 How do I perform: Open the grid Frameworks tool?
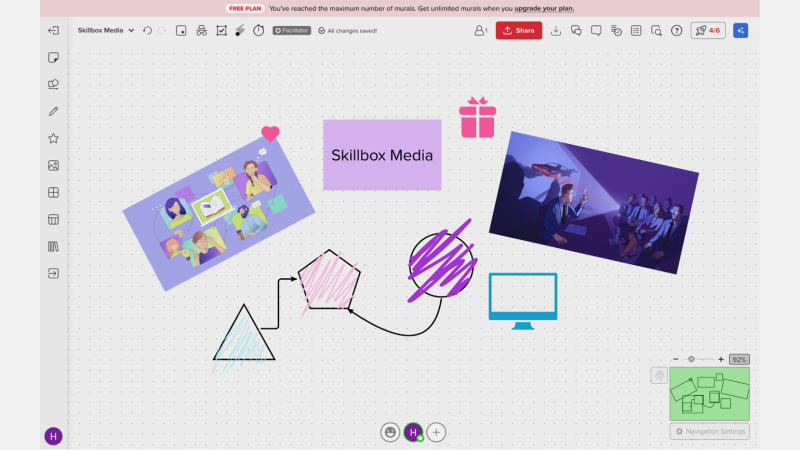[53, 192]
